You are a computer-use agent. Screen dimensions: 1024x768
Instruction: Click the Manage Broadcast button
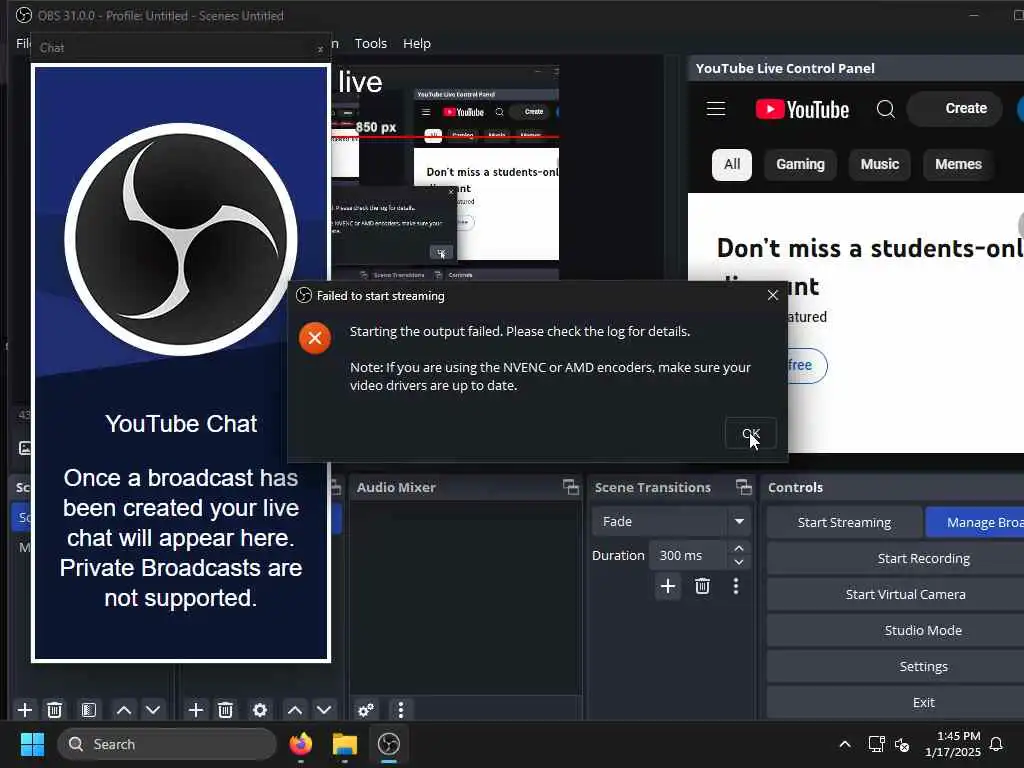[975, 522]
